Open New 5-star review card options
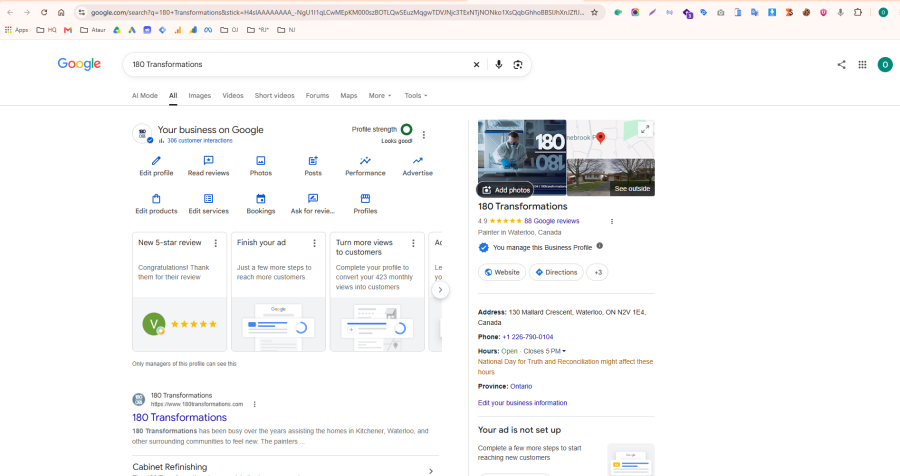This screenshot has height=476, width=900. point(216,243)
